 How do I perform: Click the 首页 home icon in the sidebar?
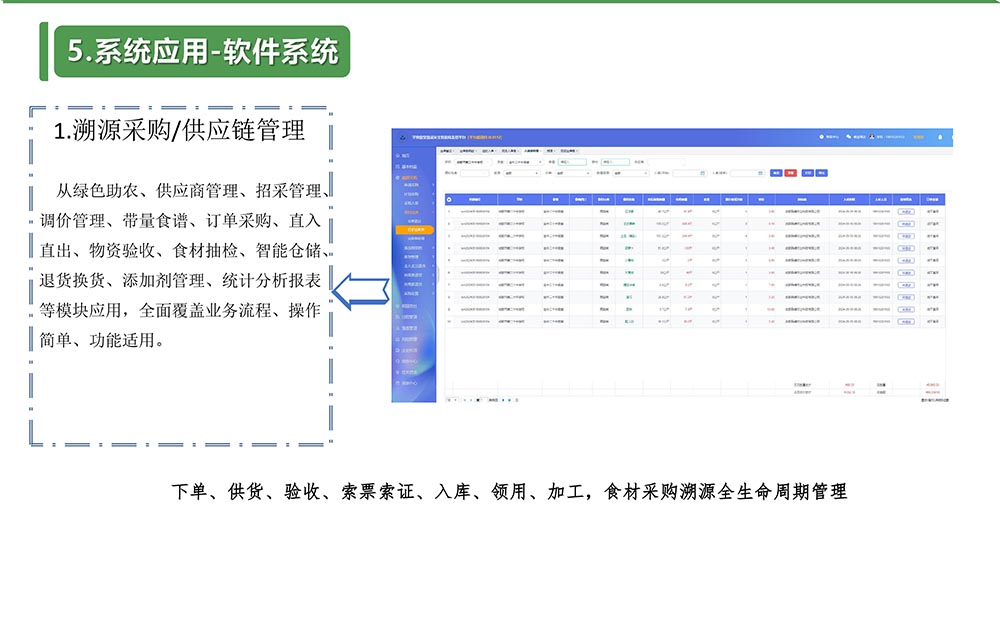click(397, 156)
